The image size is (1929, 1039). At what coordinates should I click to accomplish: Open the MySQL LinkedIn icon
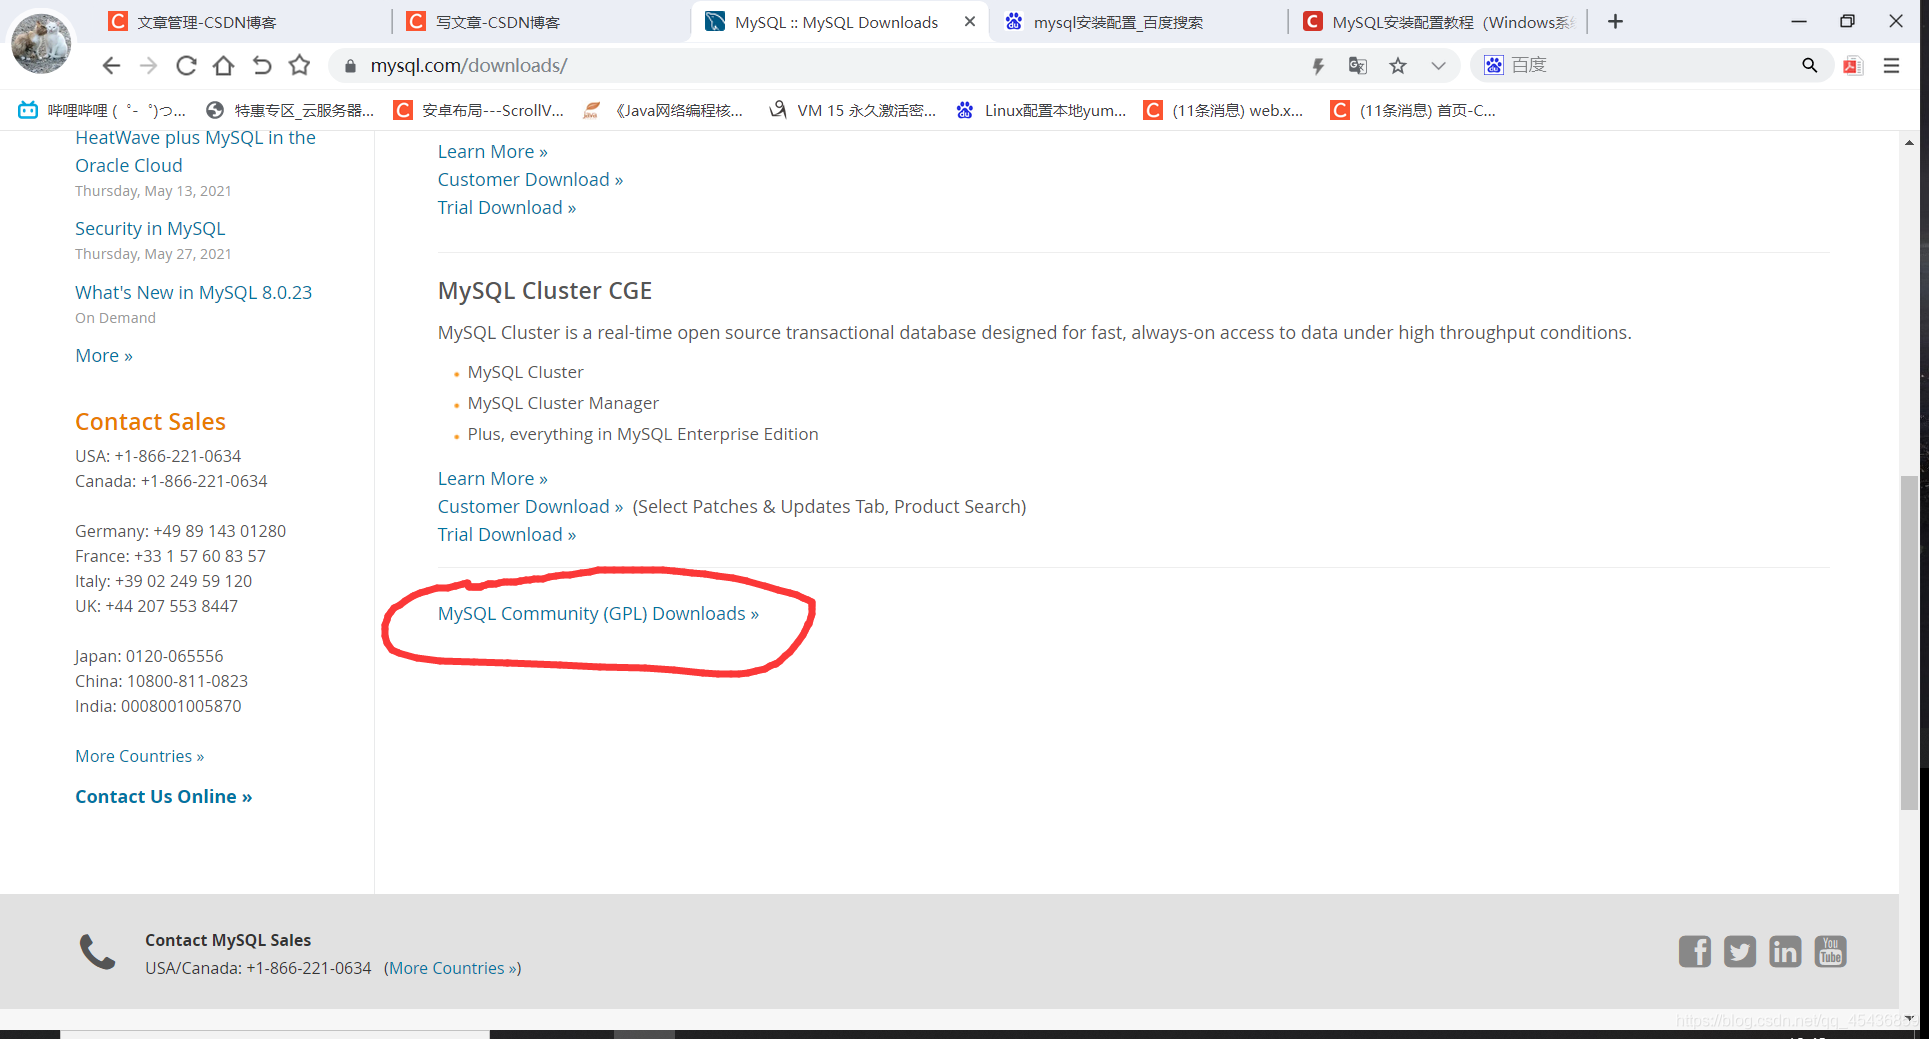(1785, 952)
